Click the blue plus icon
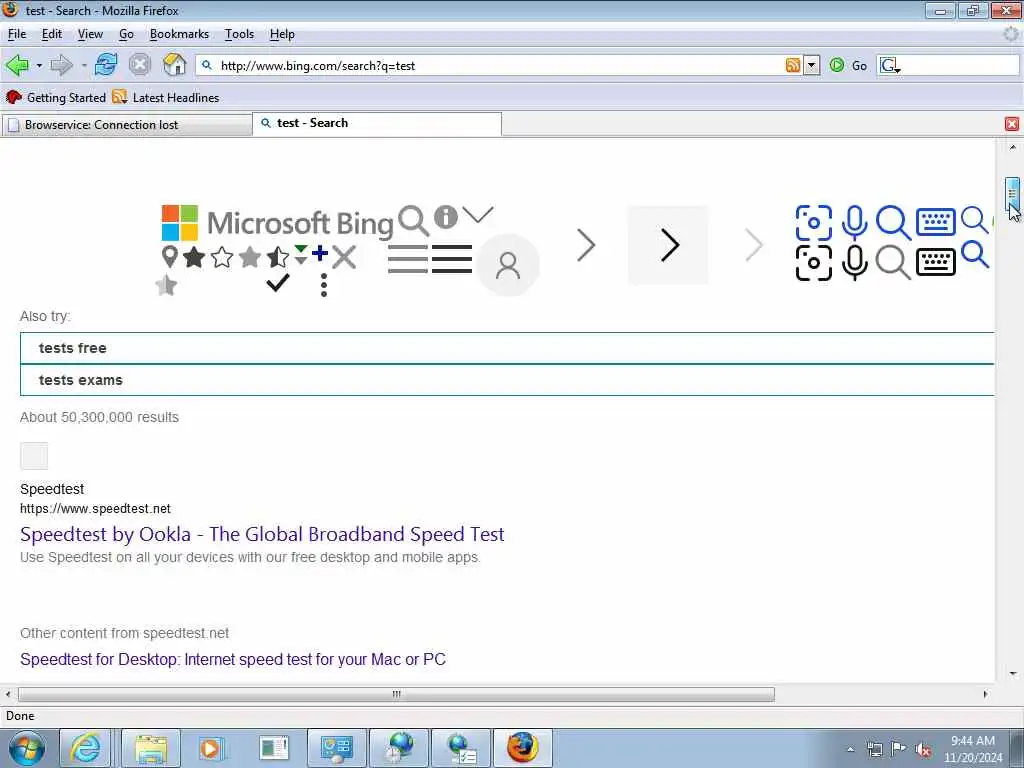 [319, 253]
